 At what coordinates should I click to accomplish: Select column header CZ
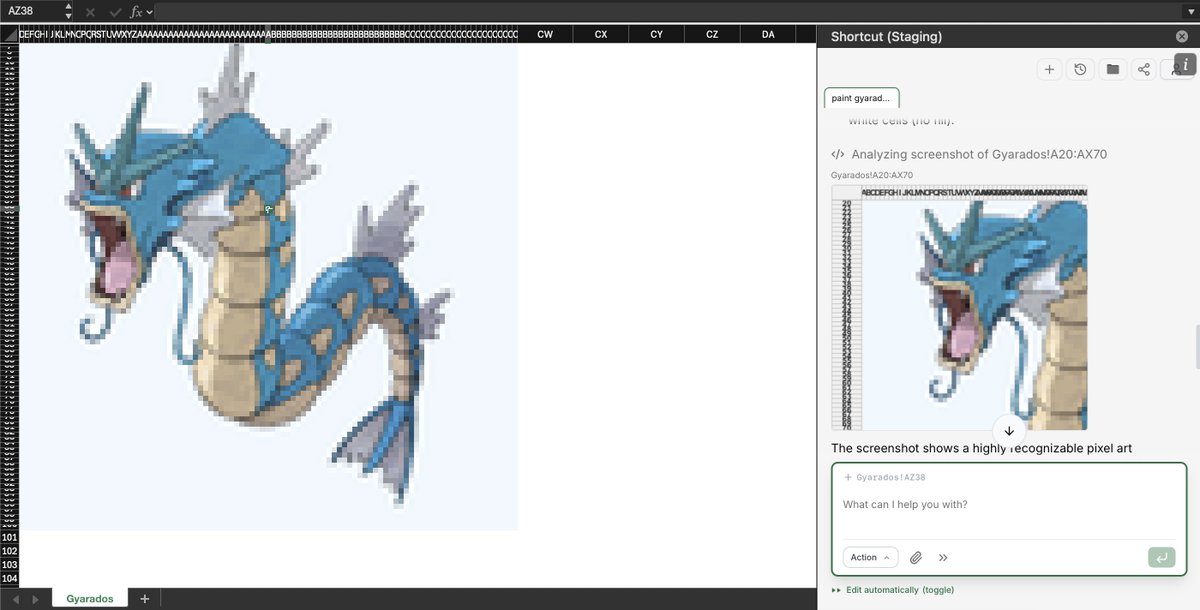coord(712,34)
